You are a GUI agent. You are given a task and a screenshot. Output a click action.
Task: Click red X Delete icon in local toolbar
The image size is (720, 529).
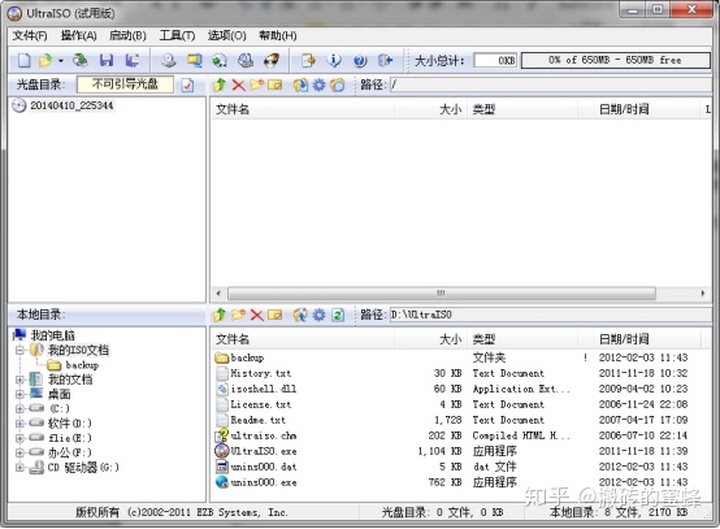257,315
